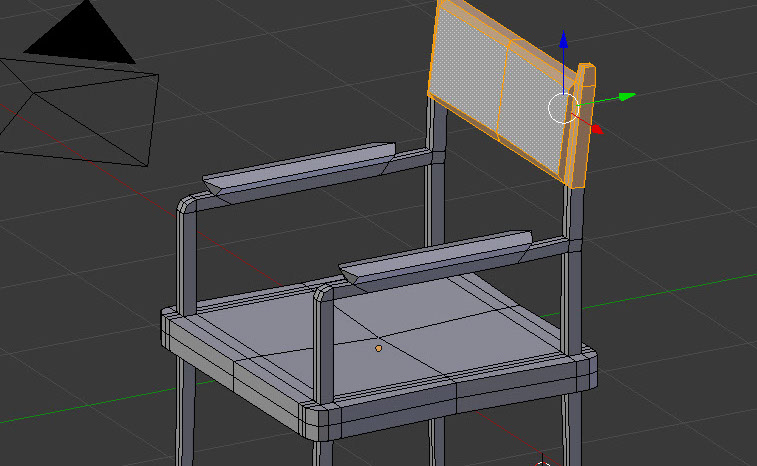Click the red X-axis manipulator arrow

pos(597,128)
